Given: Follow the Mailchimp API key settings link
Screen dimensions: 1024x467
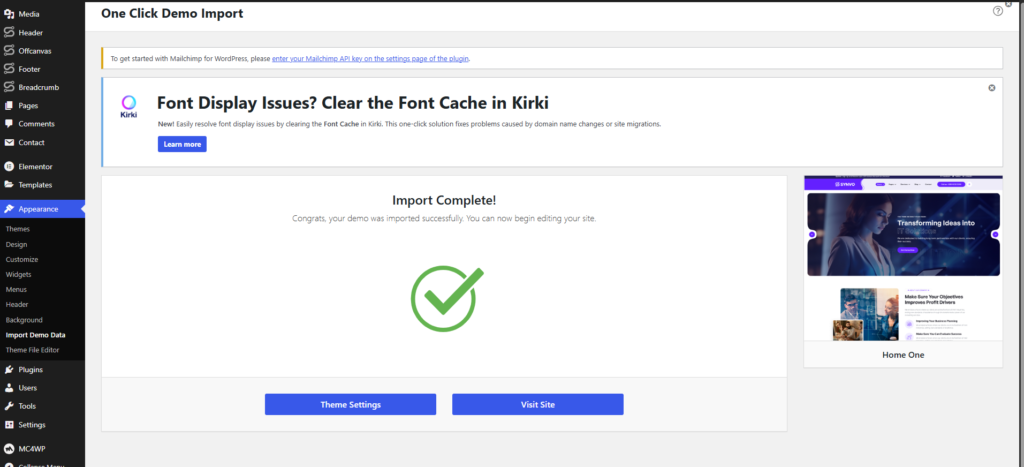Looking at the screenshot, I should [x=370, y=59].
